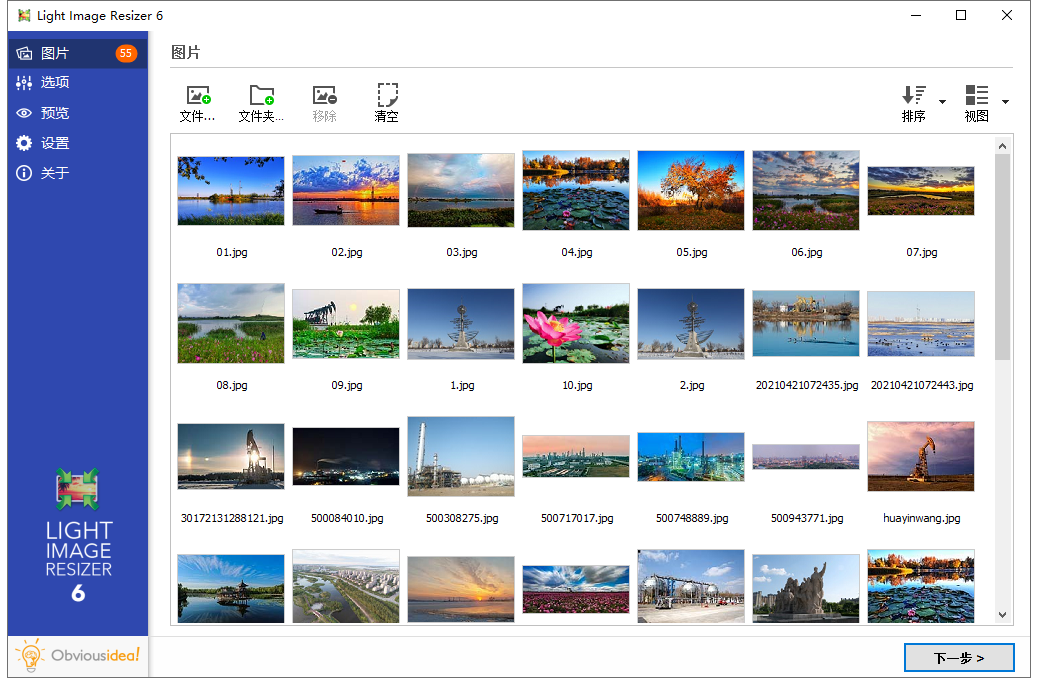Select the lotus flower thumbnail 10.jpg
The height and width of the screenshot is (685, 1038).
coord(575,323)
